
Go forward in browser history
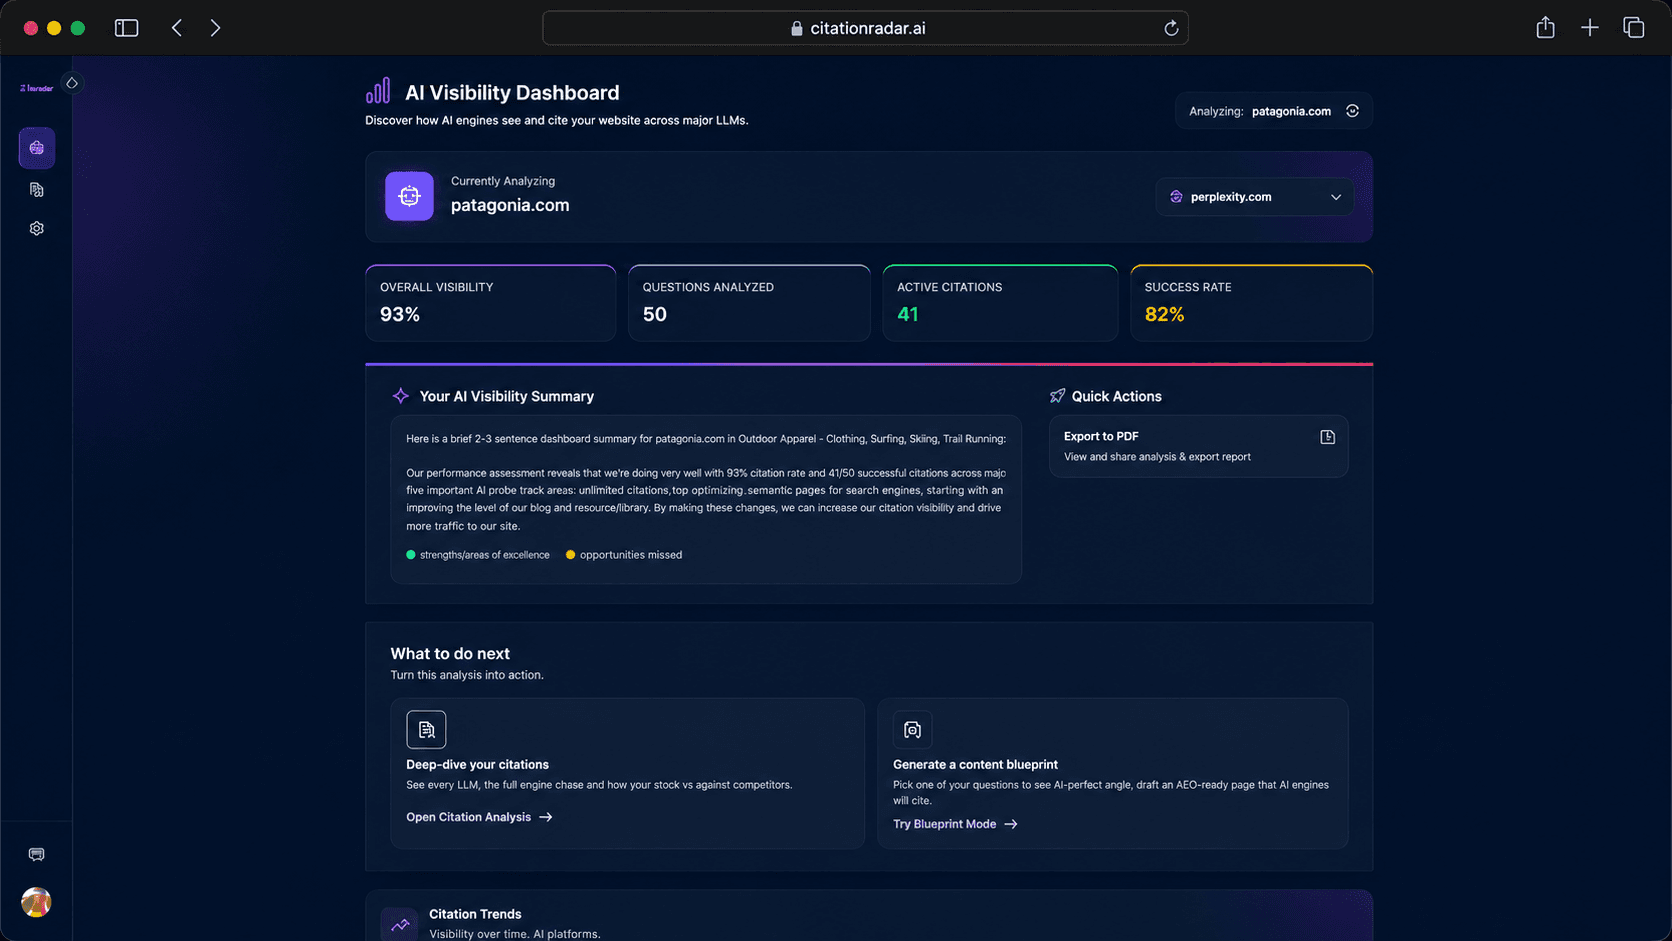pyautogui.click(x=215, y=28)
